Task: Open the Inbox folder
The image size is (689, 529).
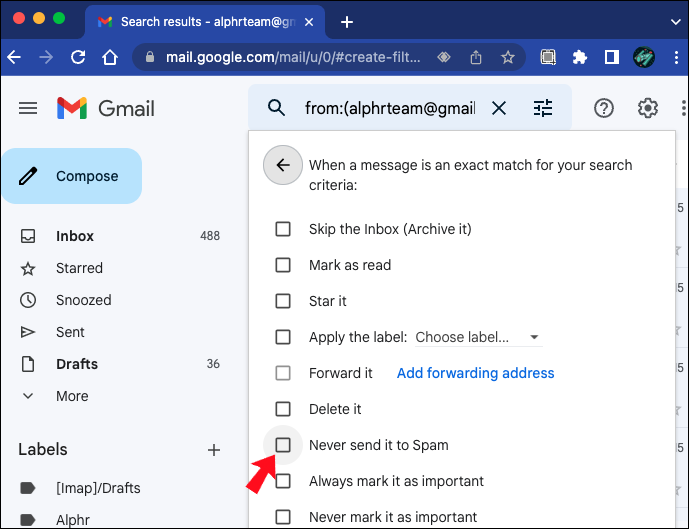Action: coord(75,236)
